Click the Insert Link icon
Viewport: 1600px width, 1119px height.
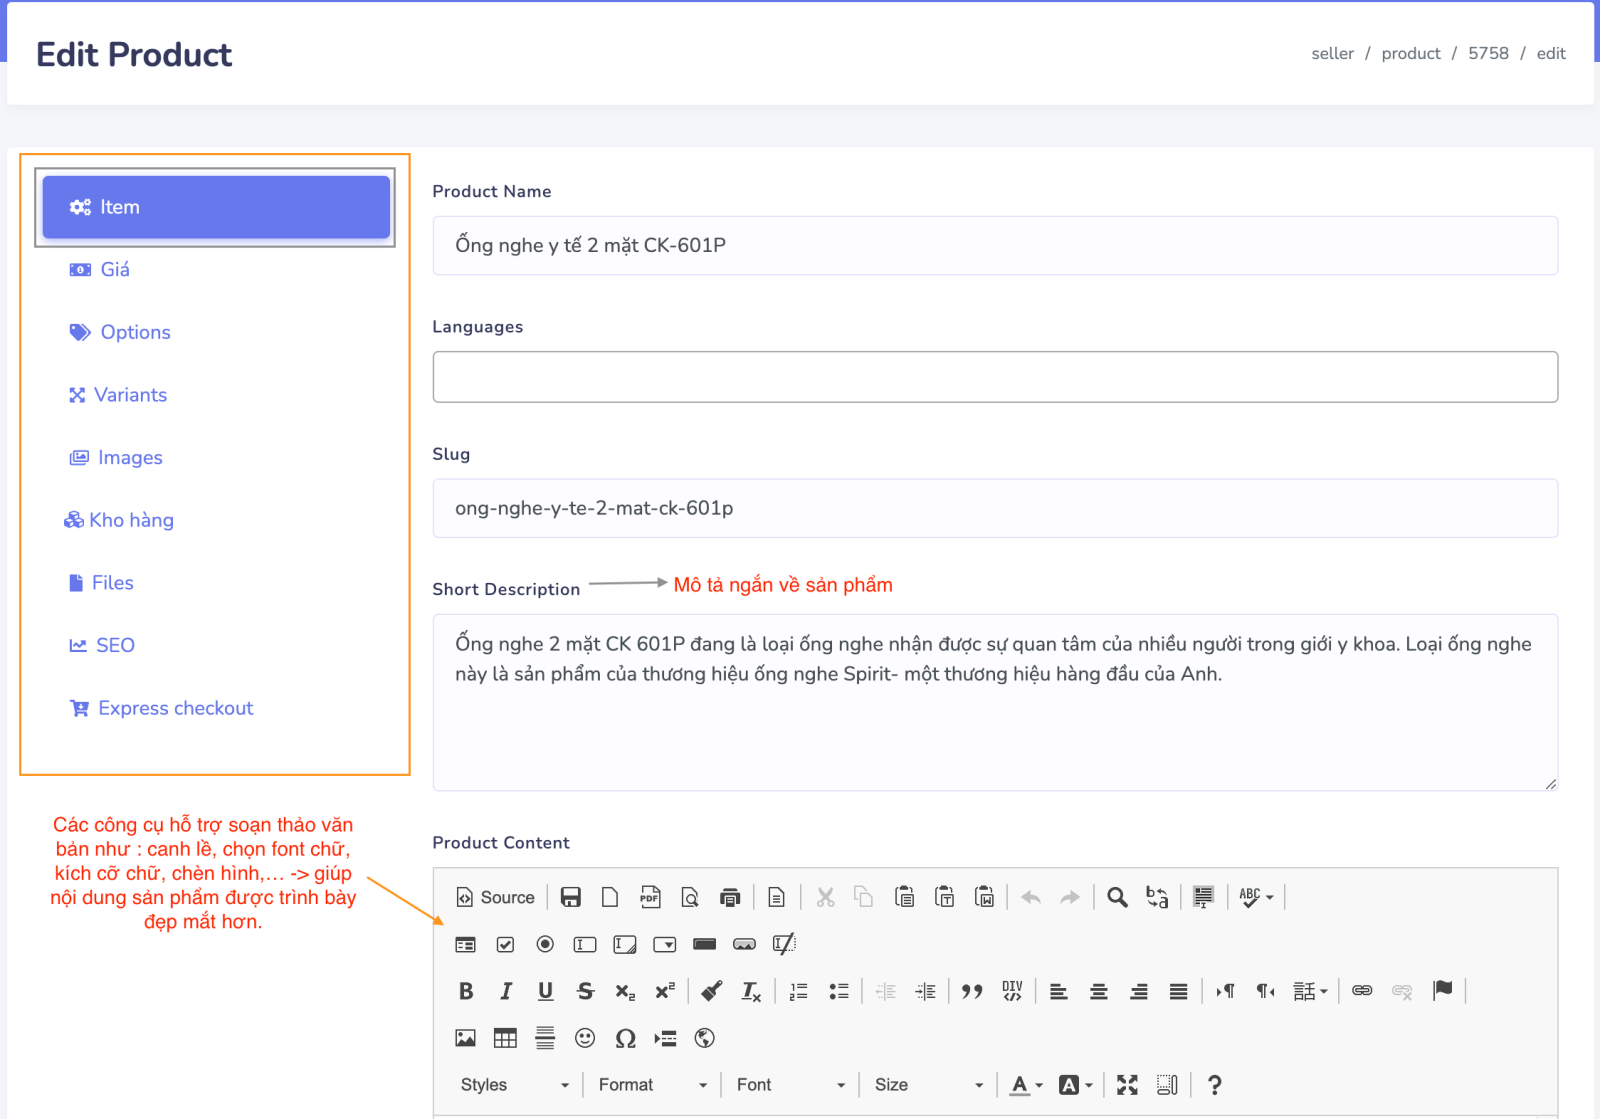coord(1362,991)
